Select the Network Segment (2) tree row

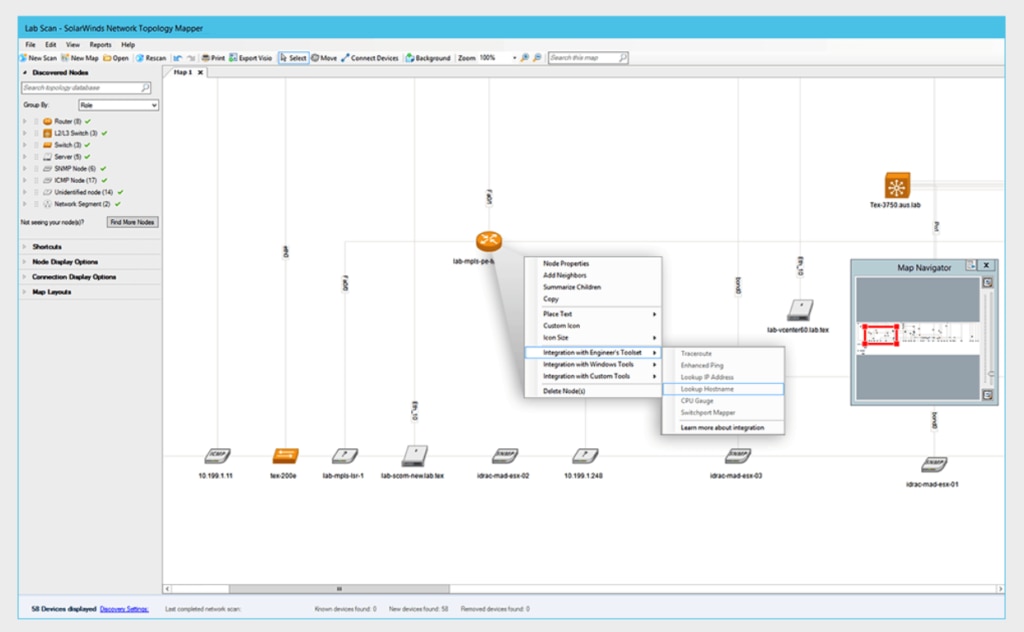[x=82, y=204]
